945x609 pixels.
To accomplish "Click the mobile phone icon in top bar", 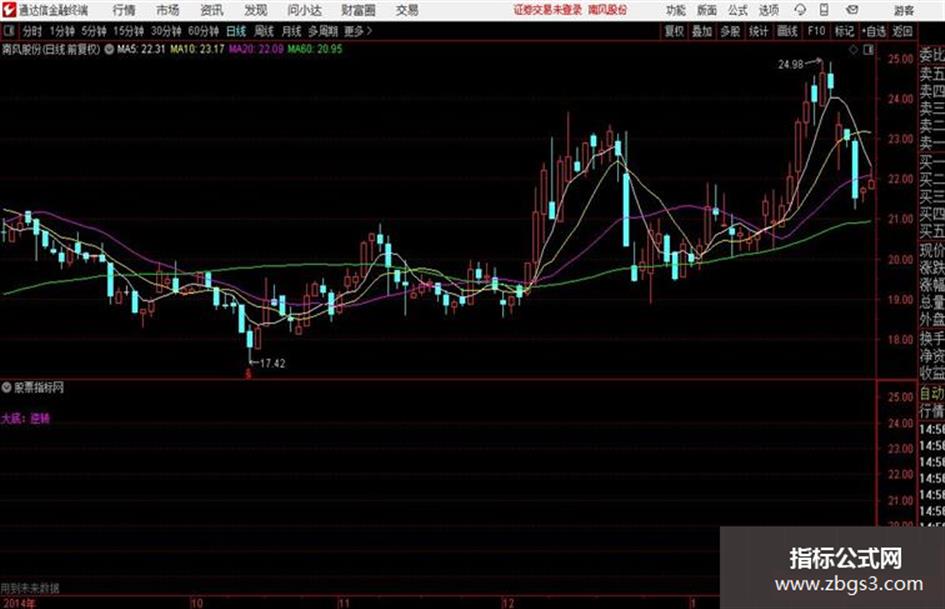I will point(824,10).
